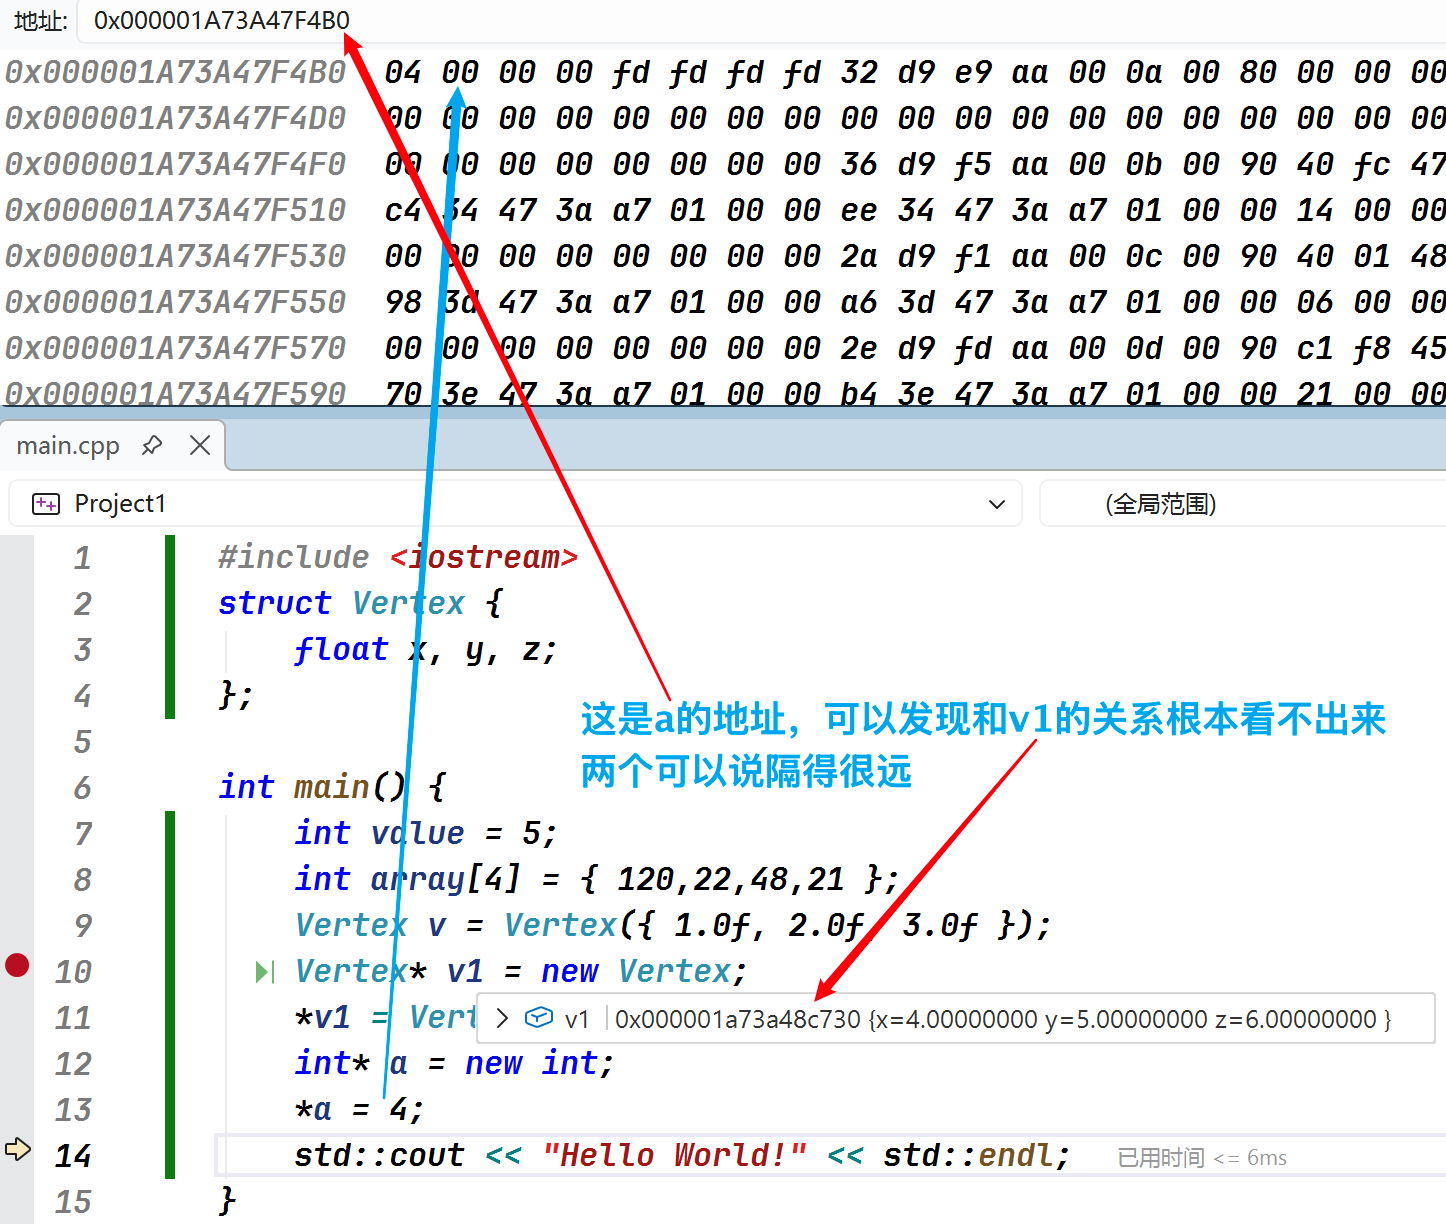Click the v1 pointer value in datatip
Screen dimensions: 1446x1224
737,1019
